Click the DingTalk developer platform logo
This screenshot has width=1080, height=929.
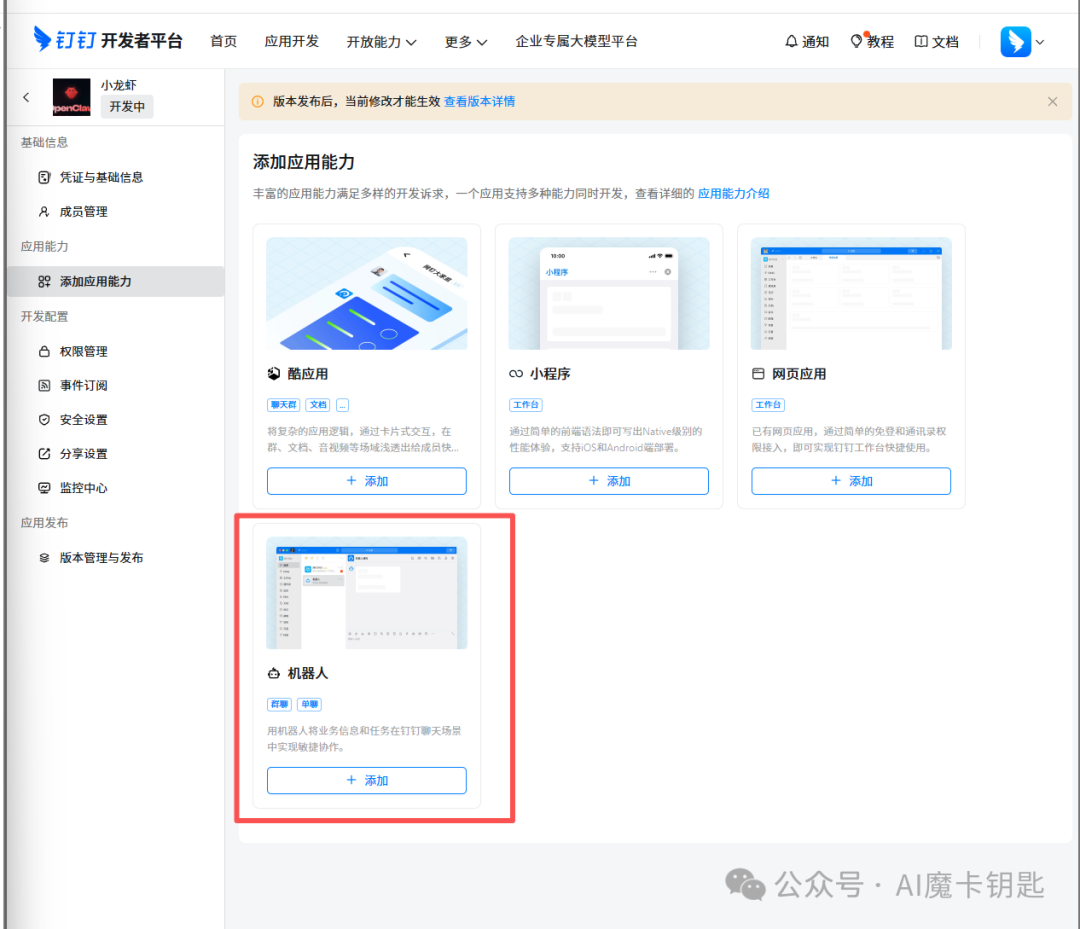click(x=107, y=40)
